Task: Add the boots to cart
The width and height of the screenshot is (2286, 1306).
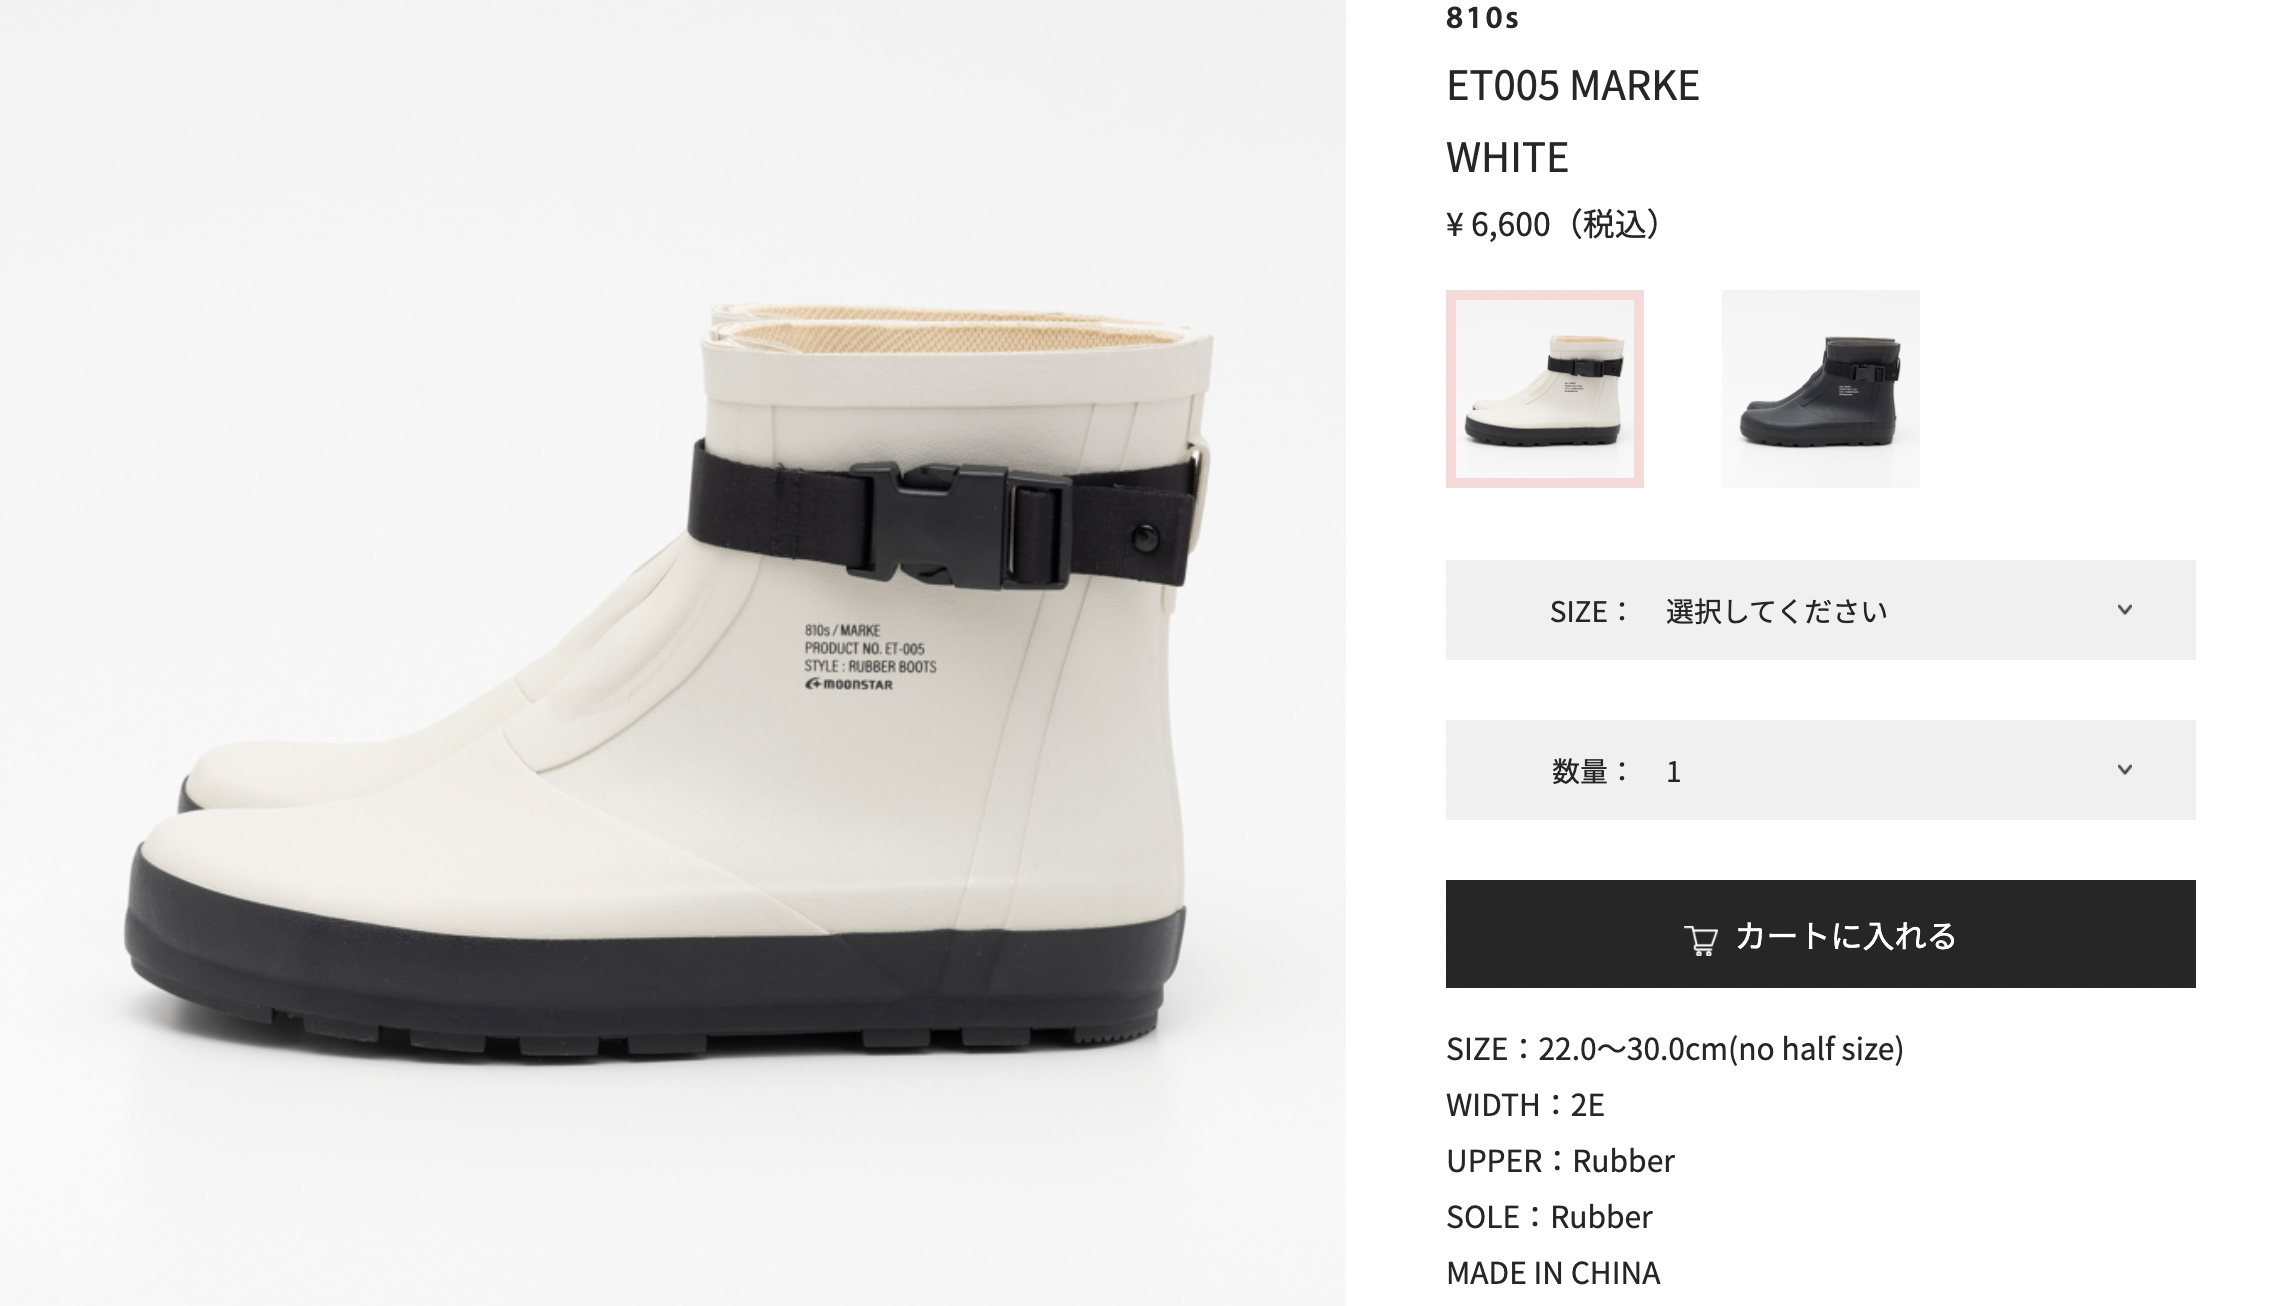Action: (1820, 934)
